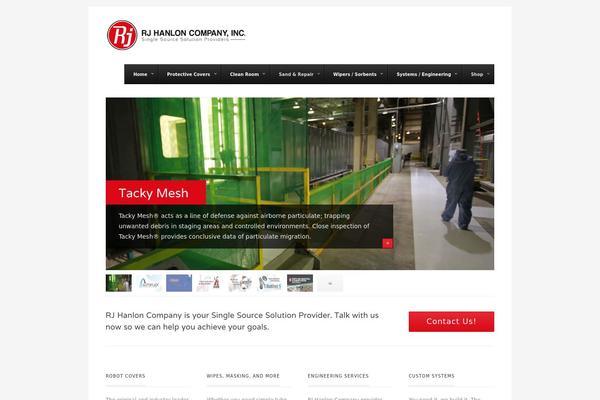This screenshot has height=400, width=600.
Task: Expand the Sand & Repair dropdown arrow
Action: pos(318,74)
